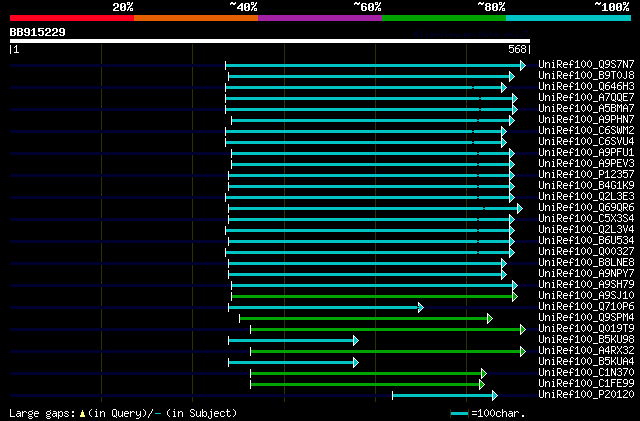The width and height of the screenshot is (640, 421).
Task: Select the UniRef100_C6SWM2 label
Action: point(586,130)
